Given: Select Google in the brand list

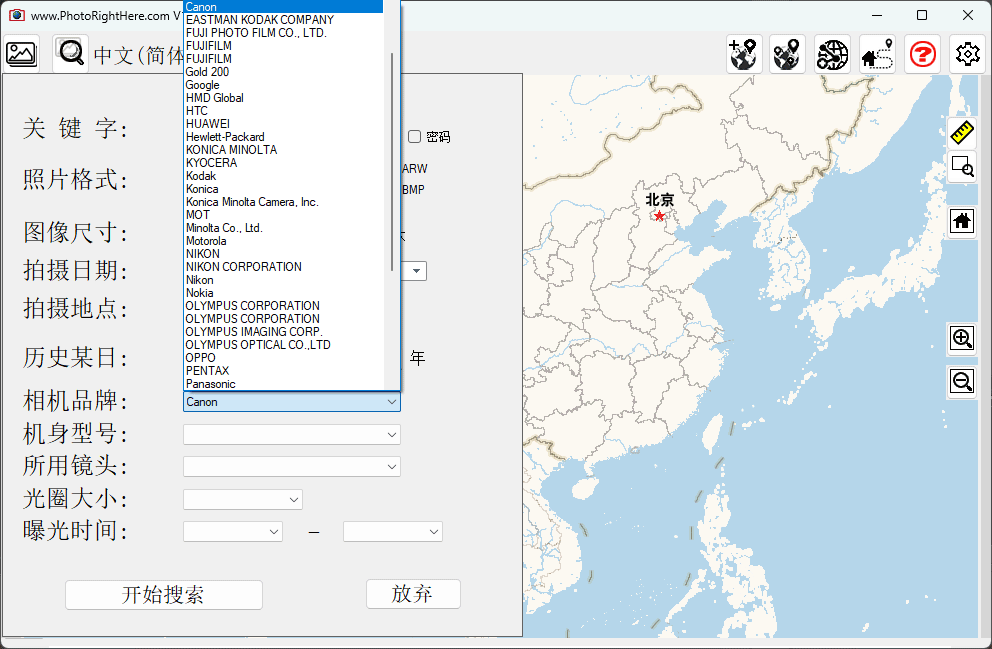Looking at the screenshot, I should (x=283, y=85).
